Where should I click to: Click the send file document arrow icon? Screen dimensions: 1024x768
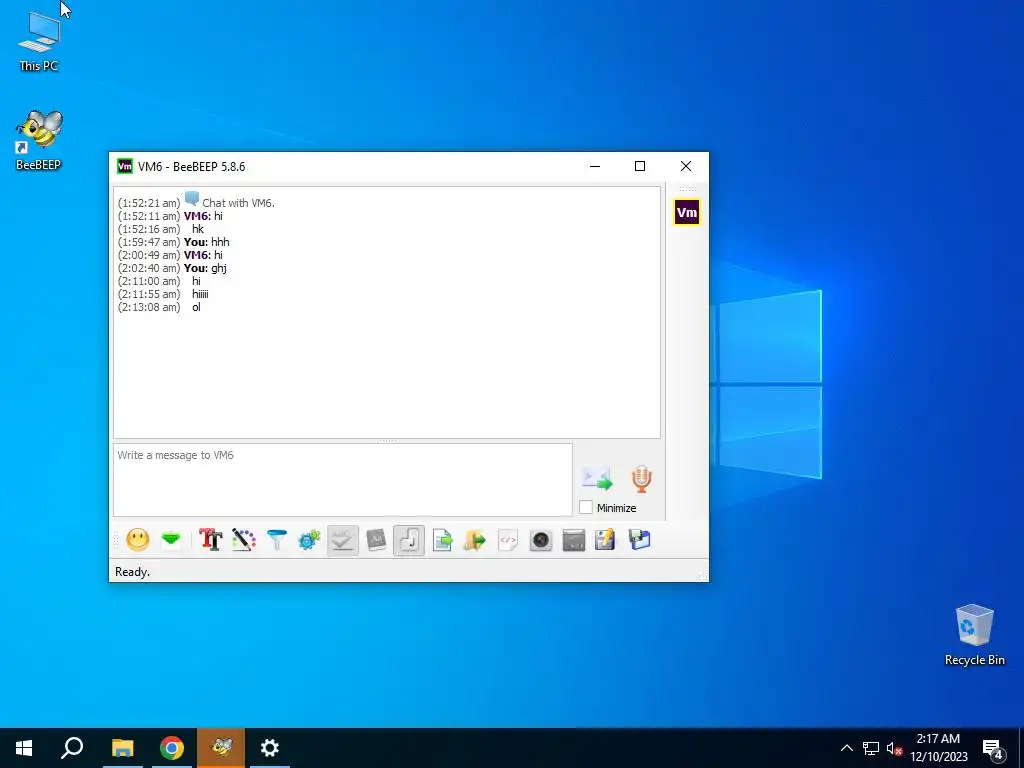point(442,540)
